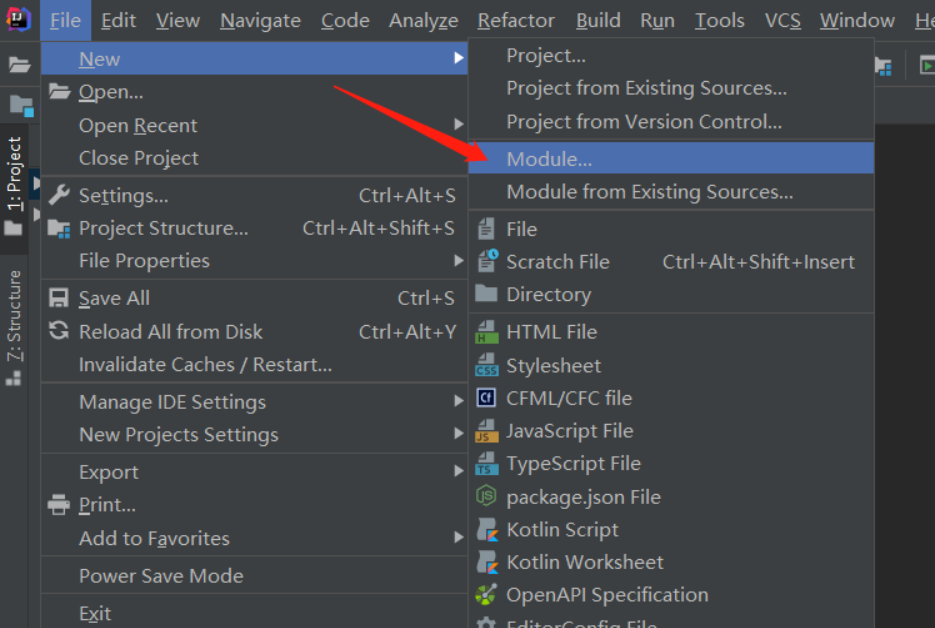Open the Refactor menu
The image size is (935, 628).
[x=516, y=20]
